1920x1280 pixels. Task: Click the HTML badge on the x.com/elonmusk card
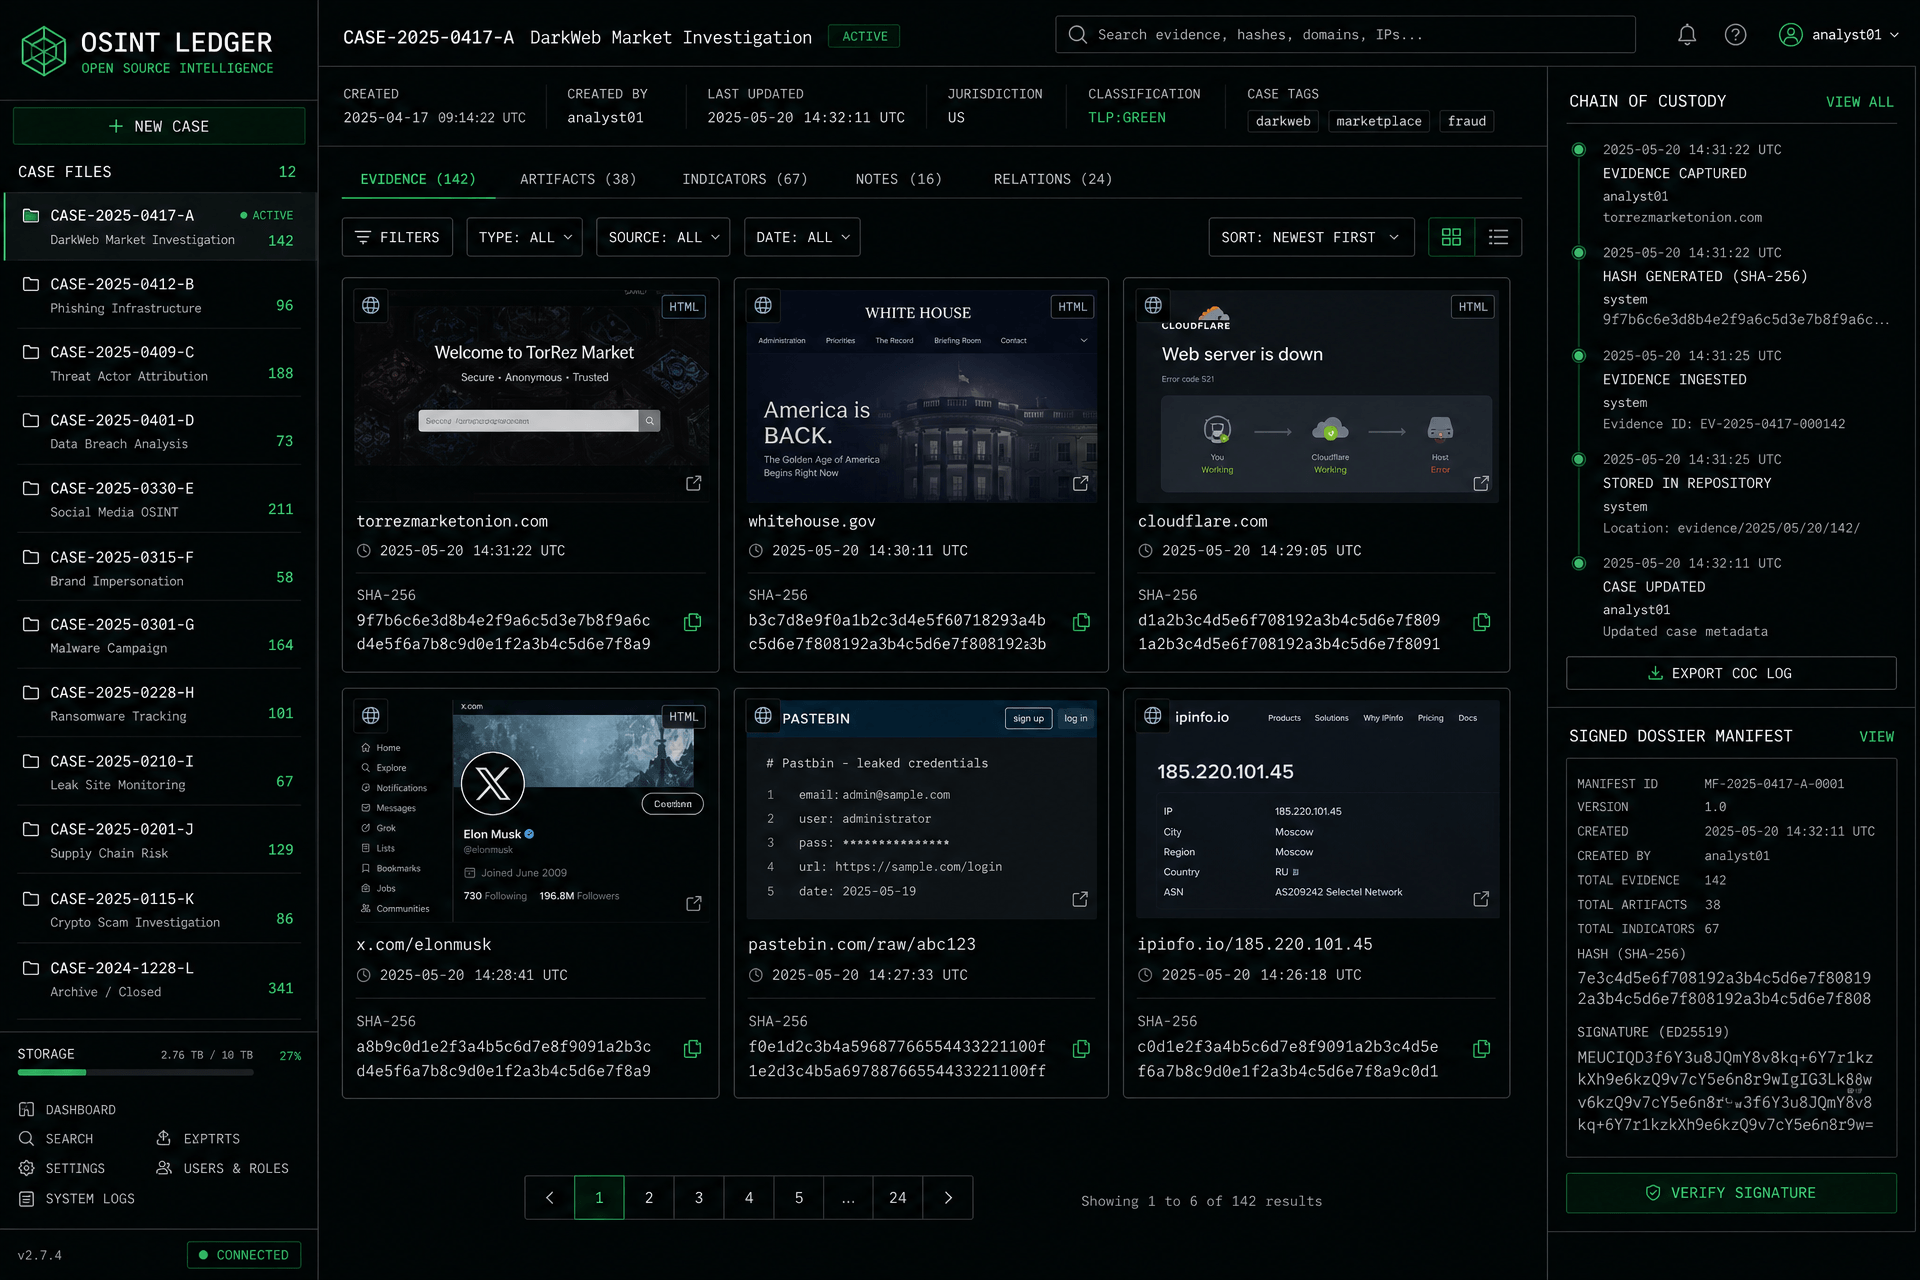pyautogui.click(x=684, y=717)
